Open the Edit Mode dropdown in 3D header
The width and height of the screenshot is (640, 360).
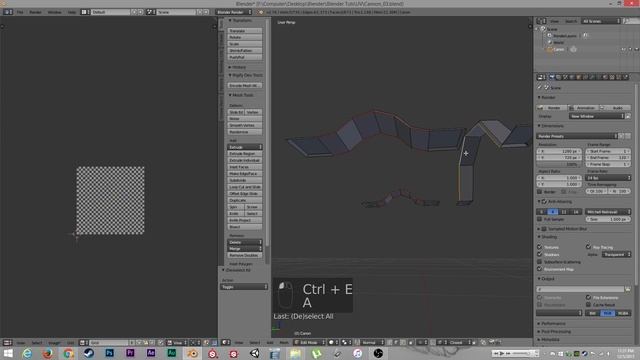(309, 342)
